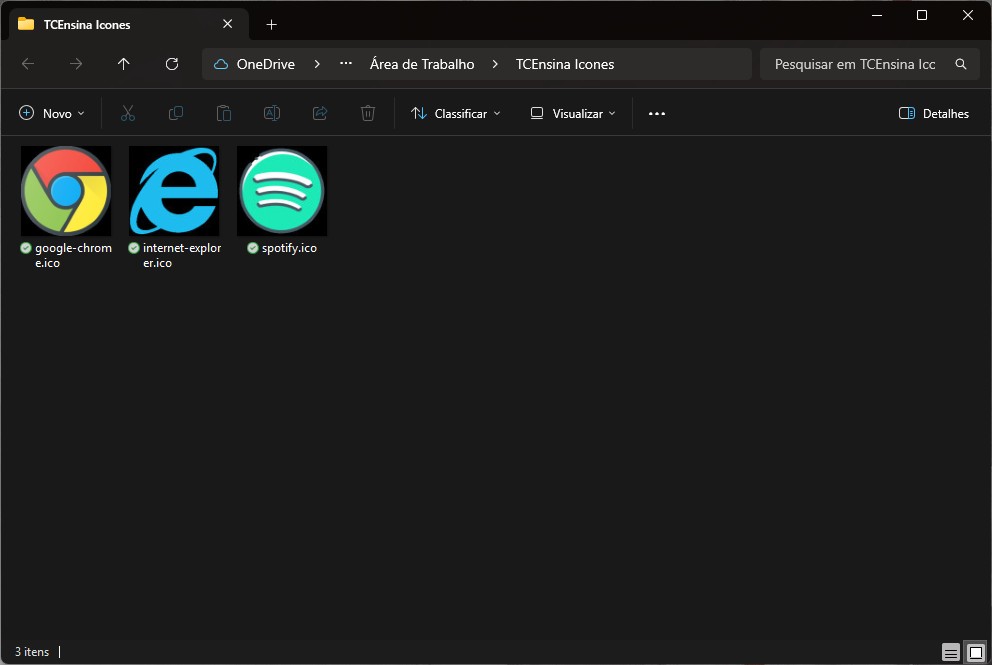Open the See more ellipsis menu
This screenshot has width=992, height=665.
click(x=657, y=114)
